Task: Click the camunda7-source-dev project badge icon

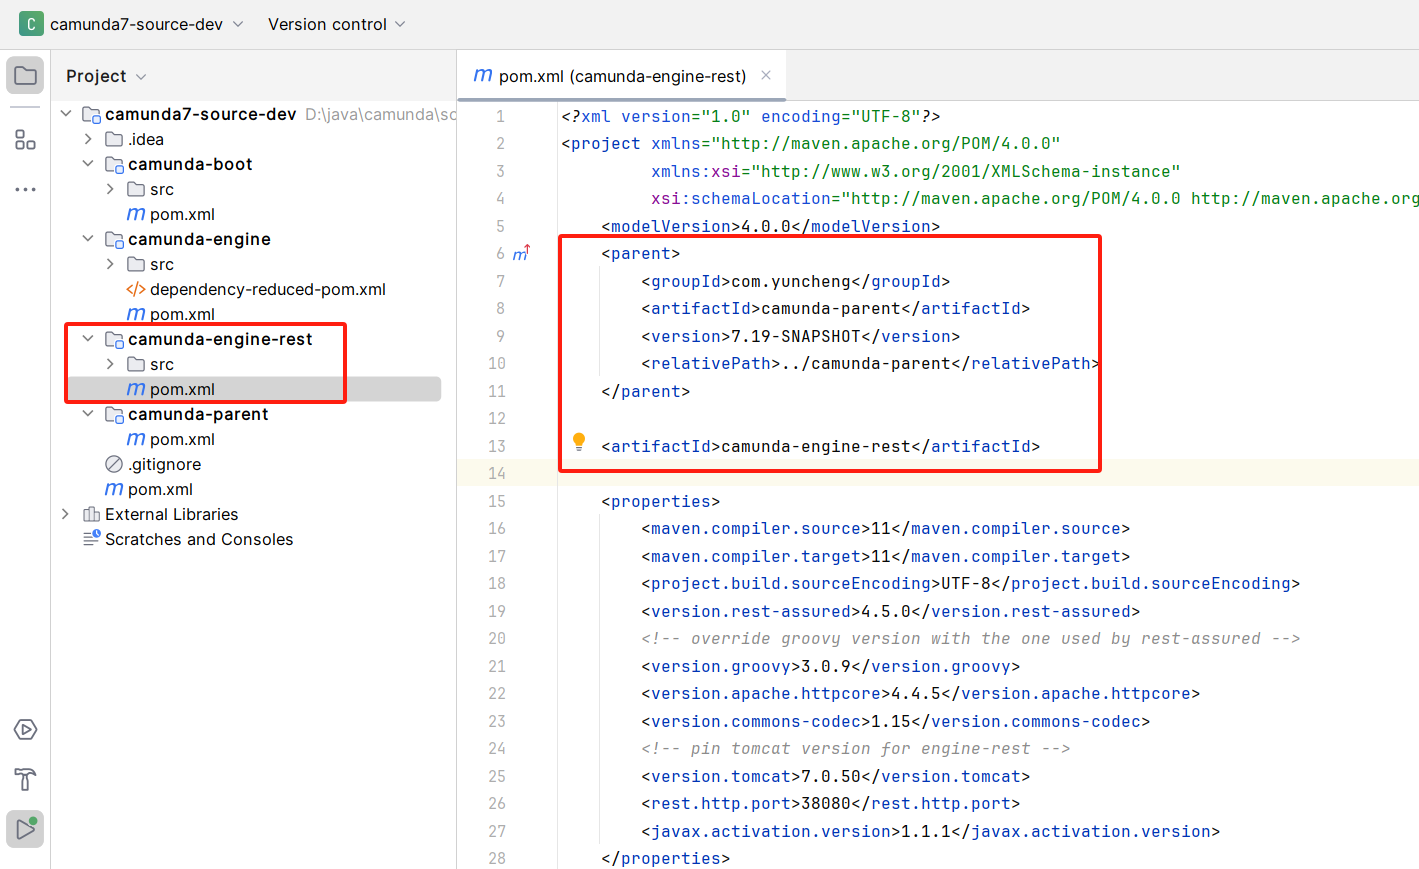Action: pos(31,24)
